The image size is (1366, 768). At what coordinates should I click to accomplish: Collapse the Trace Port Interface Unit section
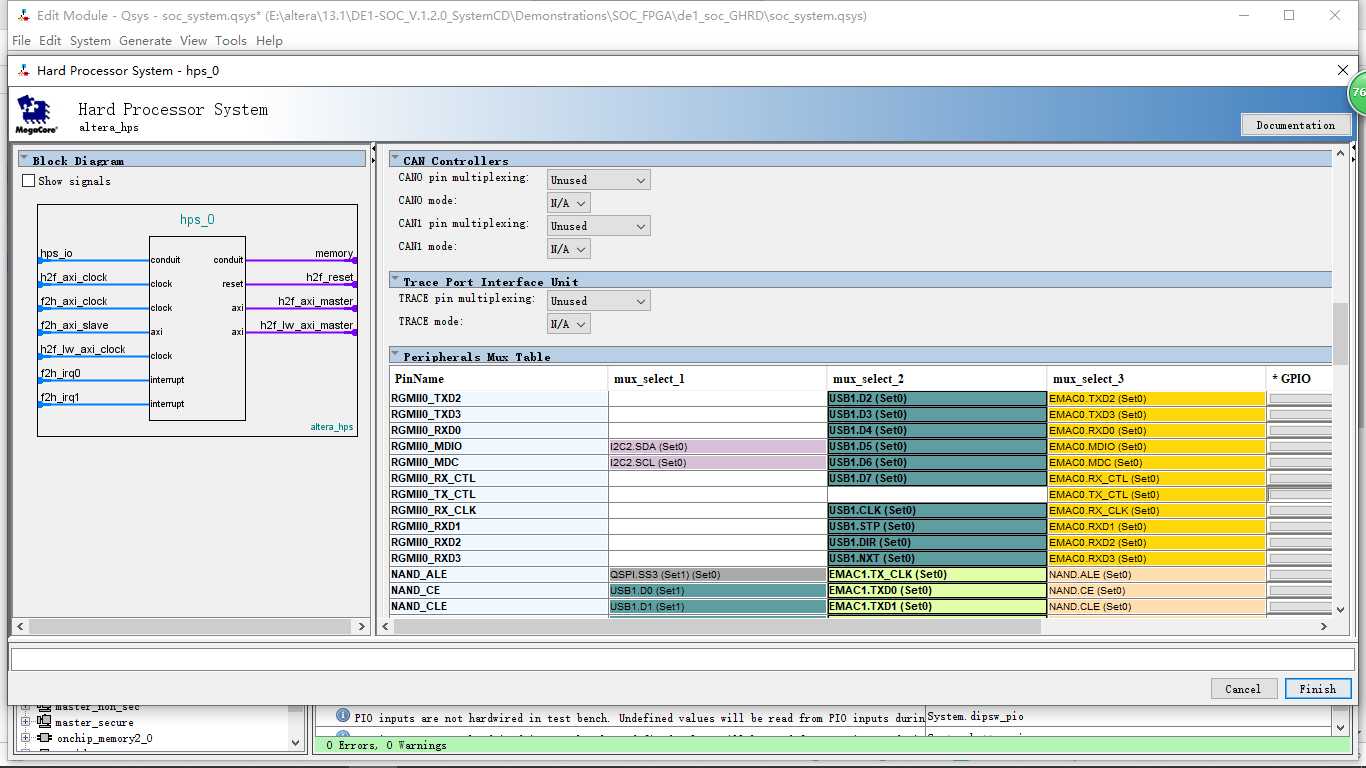(x=395, y=281)
